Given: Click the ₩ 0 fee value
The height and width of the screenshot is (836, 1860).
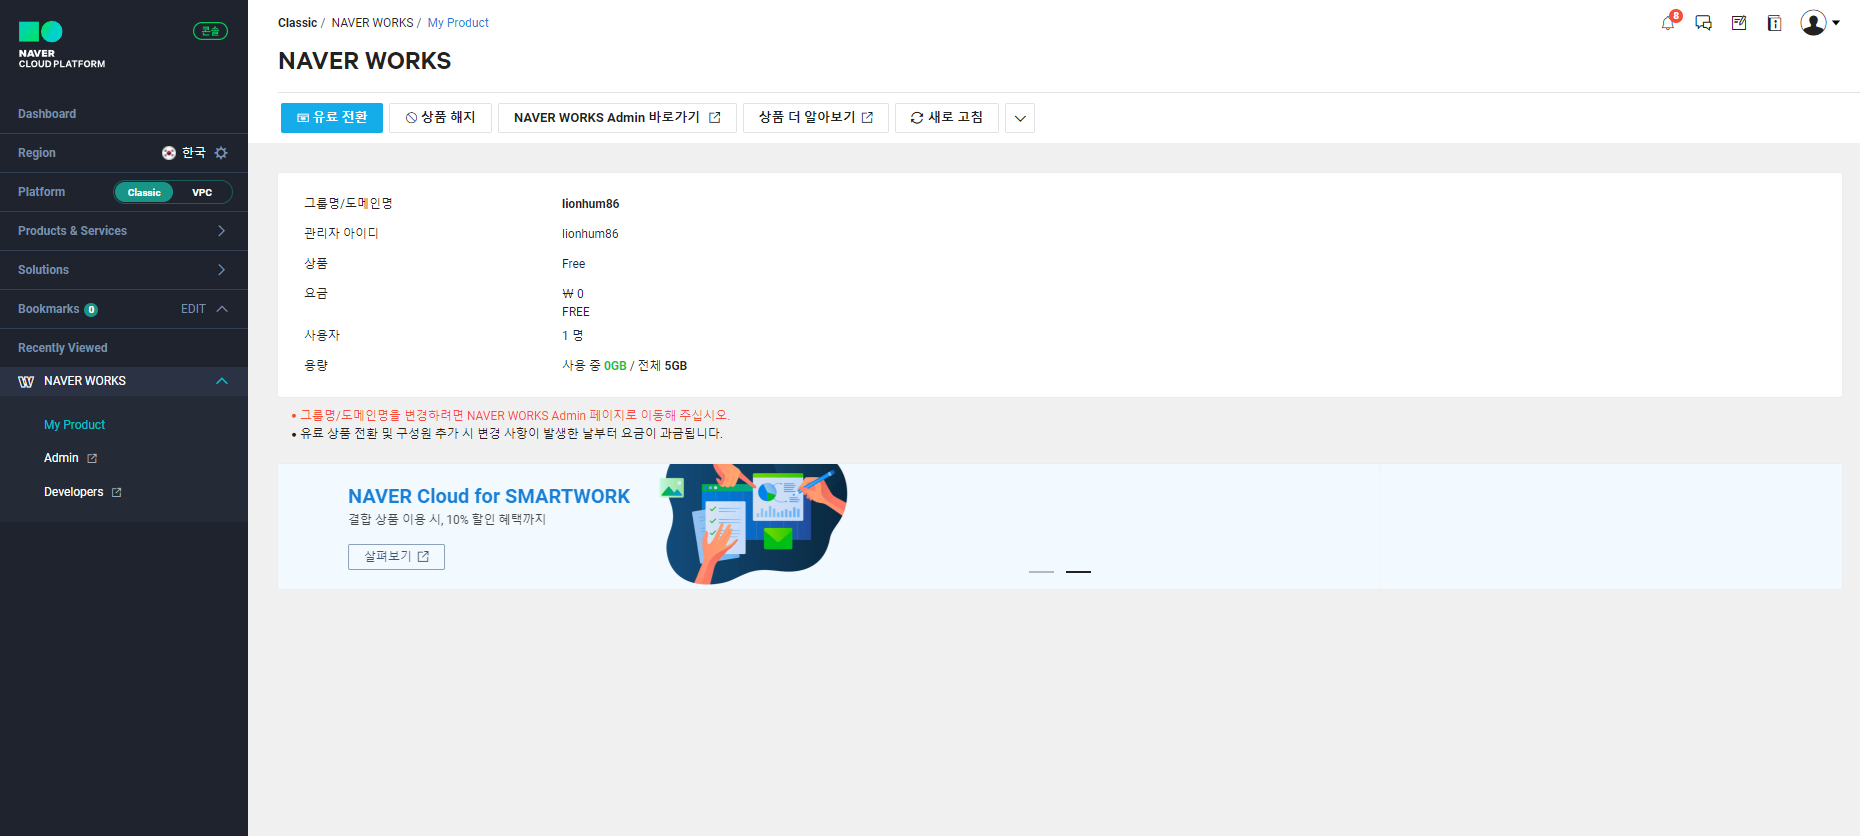Looking at the screenshot, I should click(x=573, y=294).
